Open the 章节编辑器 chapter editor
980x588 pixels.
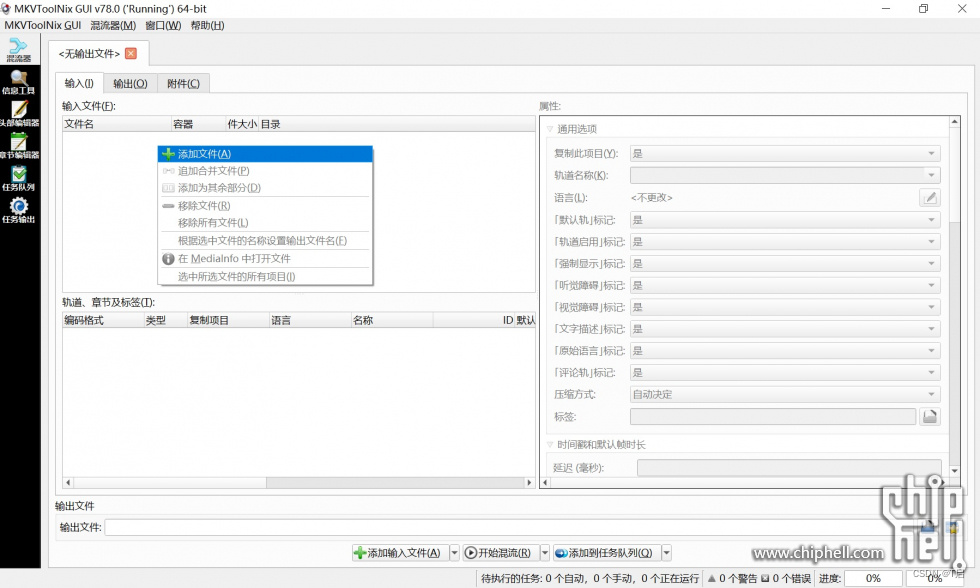pyautogui.click(x=19, y=146)
